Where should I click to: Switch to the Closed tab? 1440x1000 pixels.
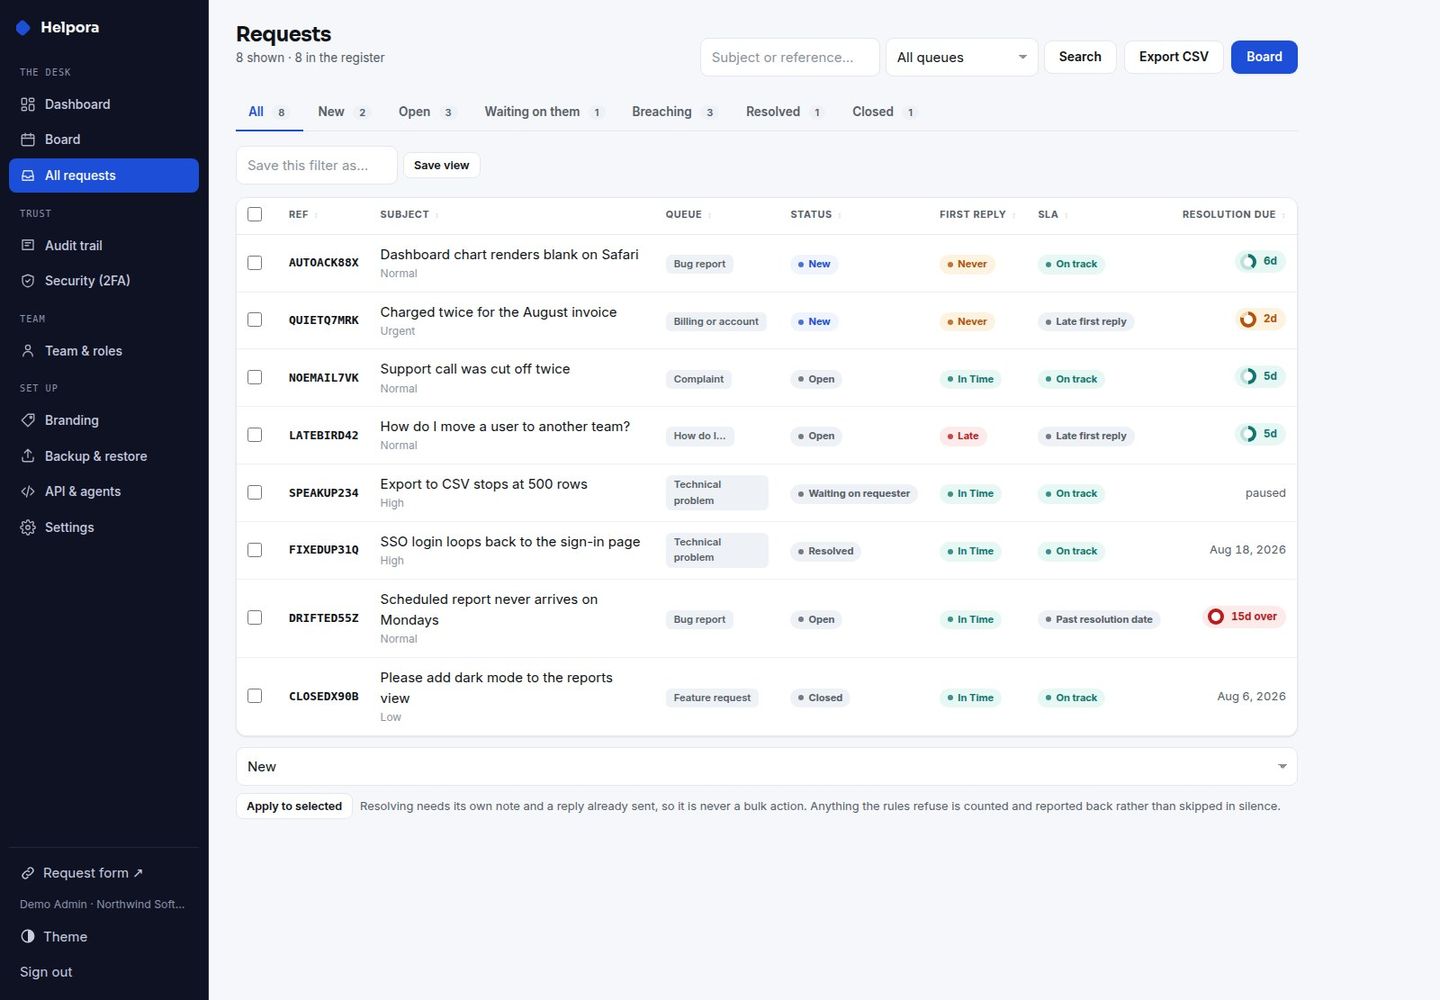pos(884,112)
